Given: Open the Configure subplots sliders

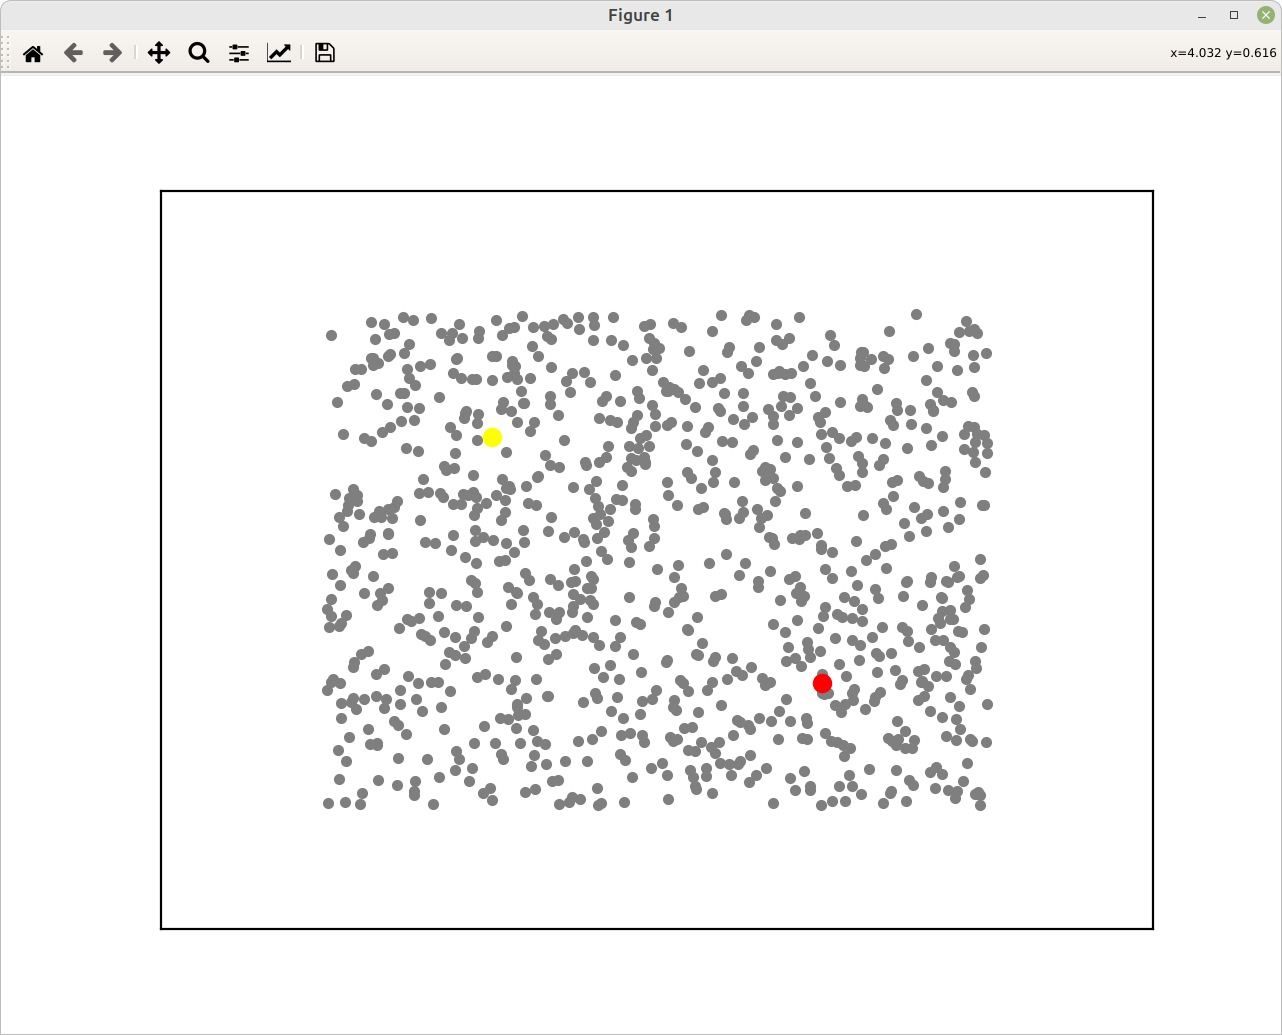Looking at the screenshot, I should click(239, 53).
